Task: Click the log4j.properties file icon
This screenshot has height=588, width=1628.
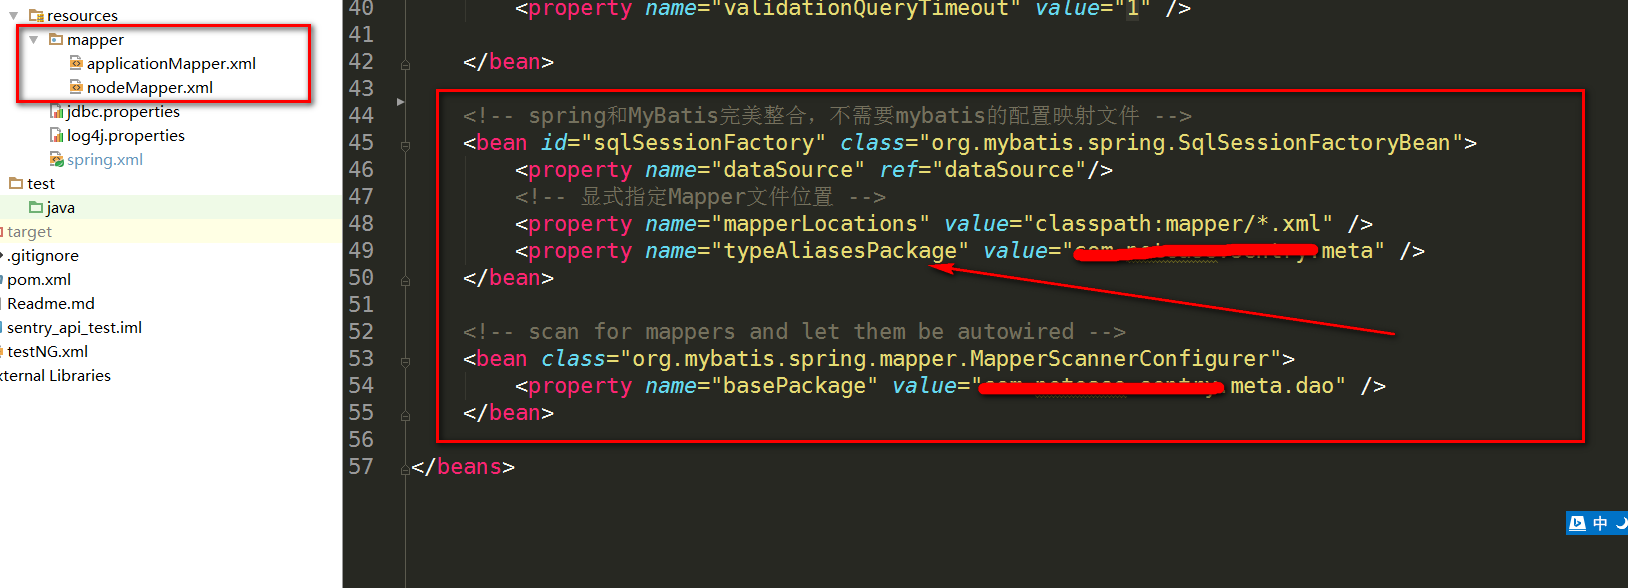Action: coord(57,135)
